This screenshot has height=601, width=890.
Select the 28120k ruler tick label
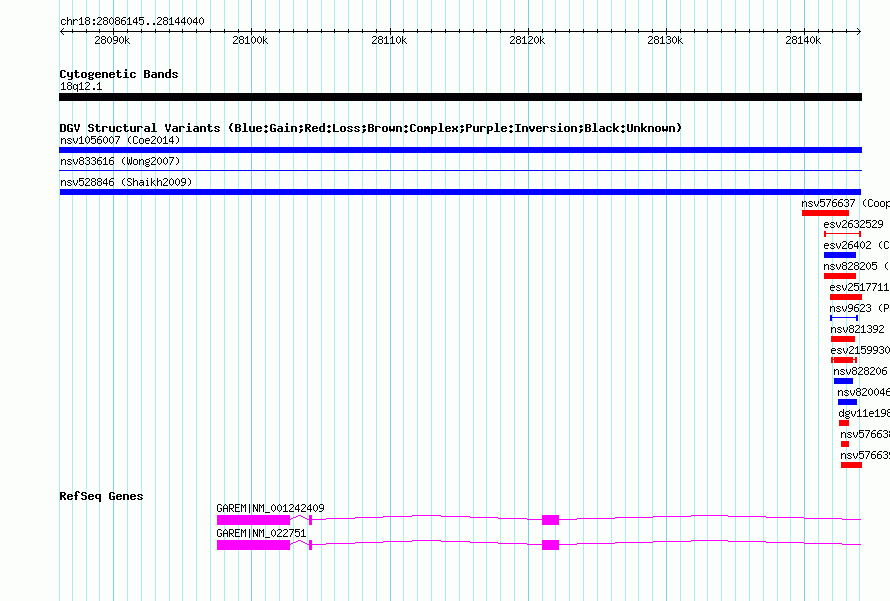point(527,40)
